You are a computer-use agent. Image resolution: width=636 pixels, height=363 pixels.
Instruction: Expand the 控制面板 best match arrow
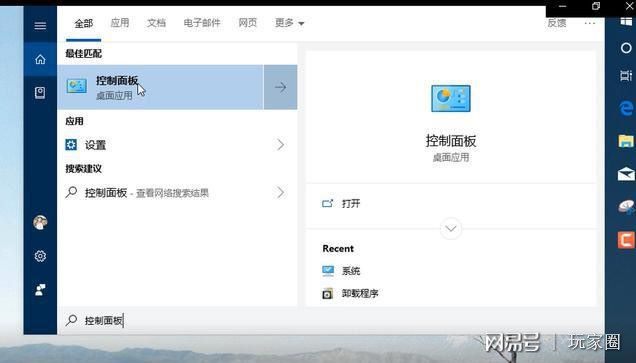280,87
